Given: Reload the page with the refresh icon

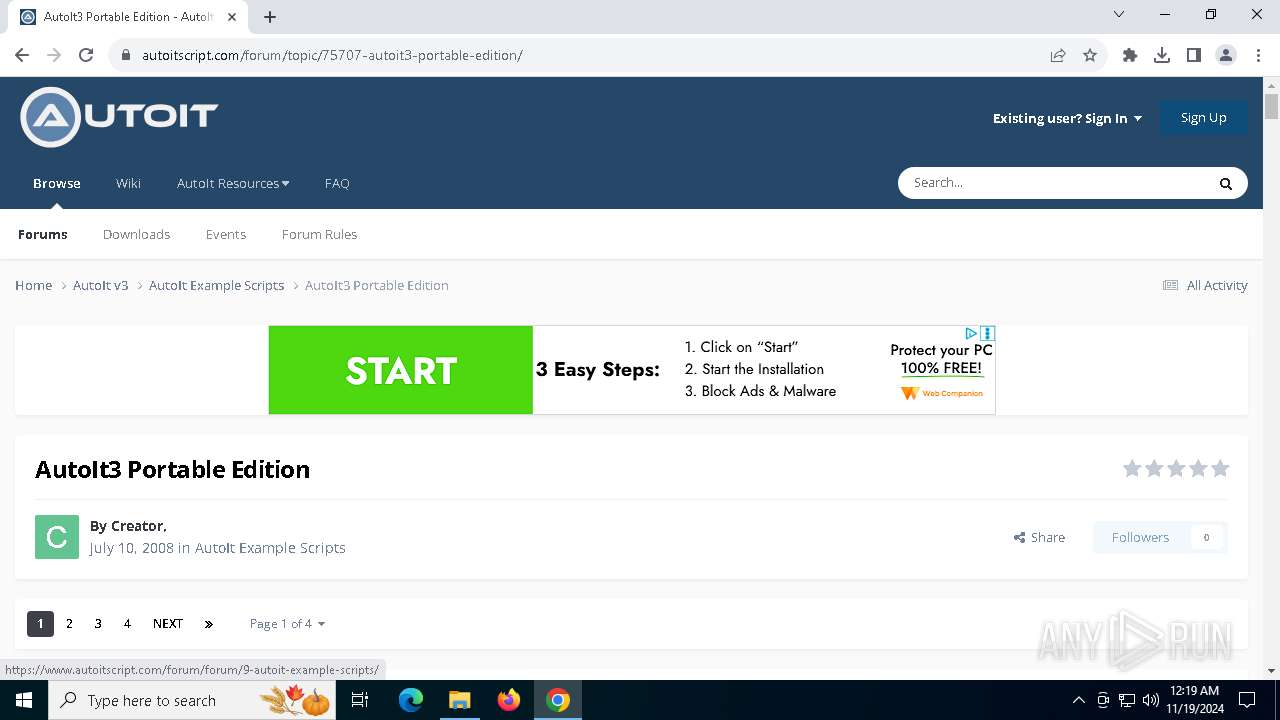Looking at the screenshot, I should 86,55.
